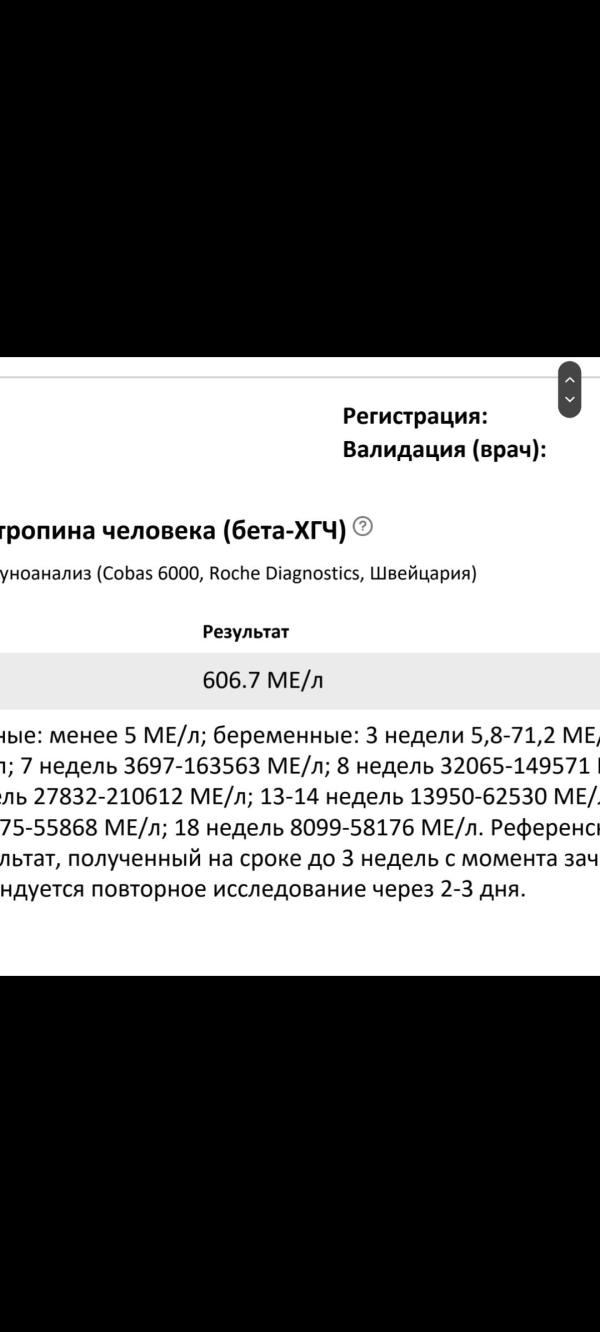Click the Регистрация label
Image resolution: width=600 pixels, height=1332 pixels.
[x=415, y=416]
